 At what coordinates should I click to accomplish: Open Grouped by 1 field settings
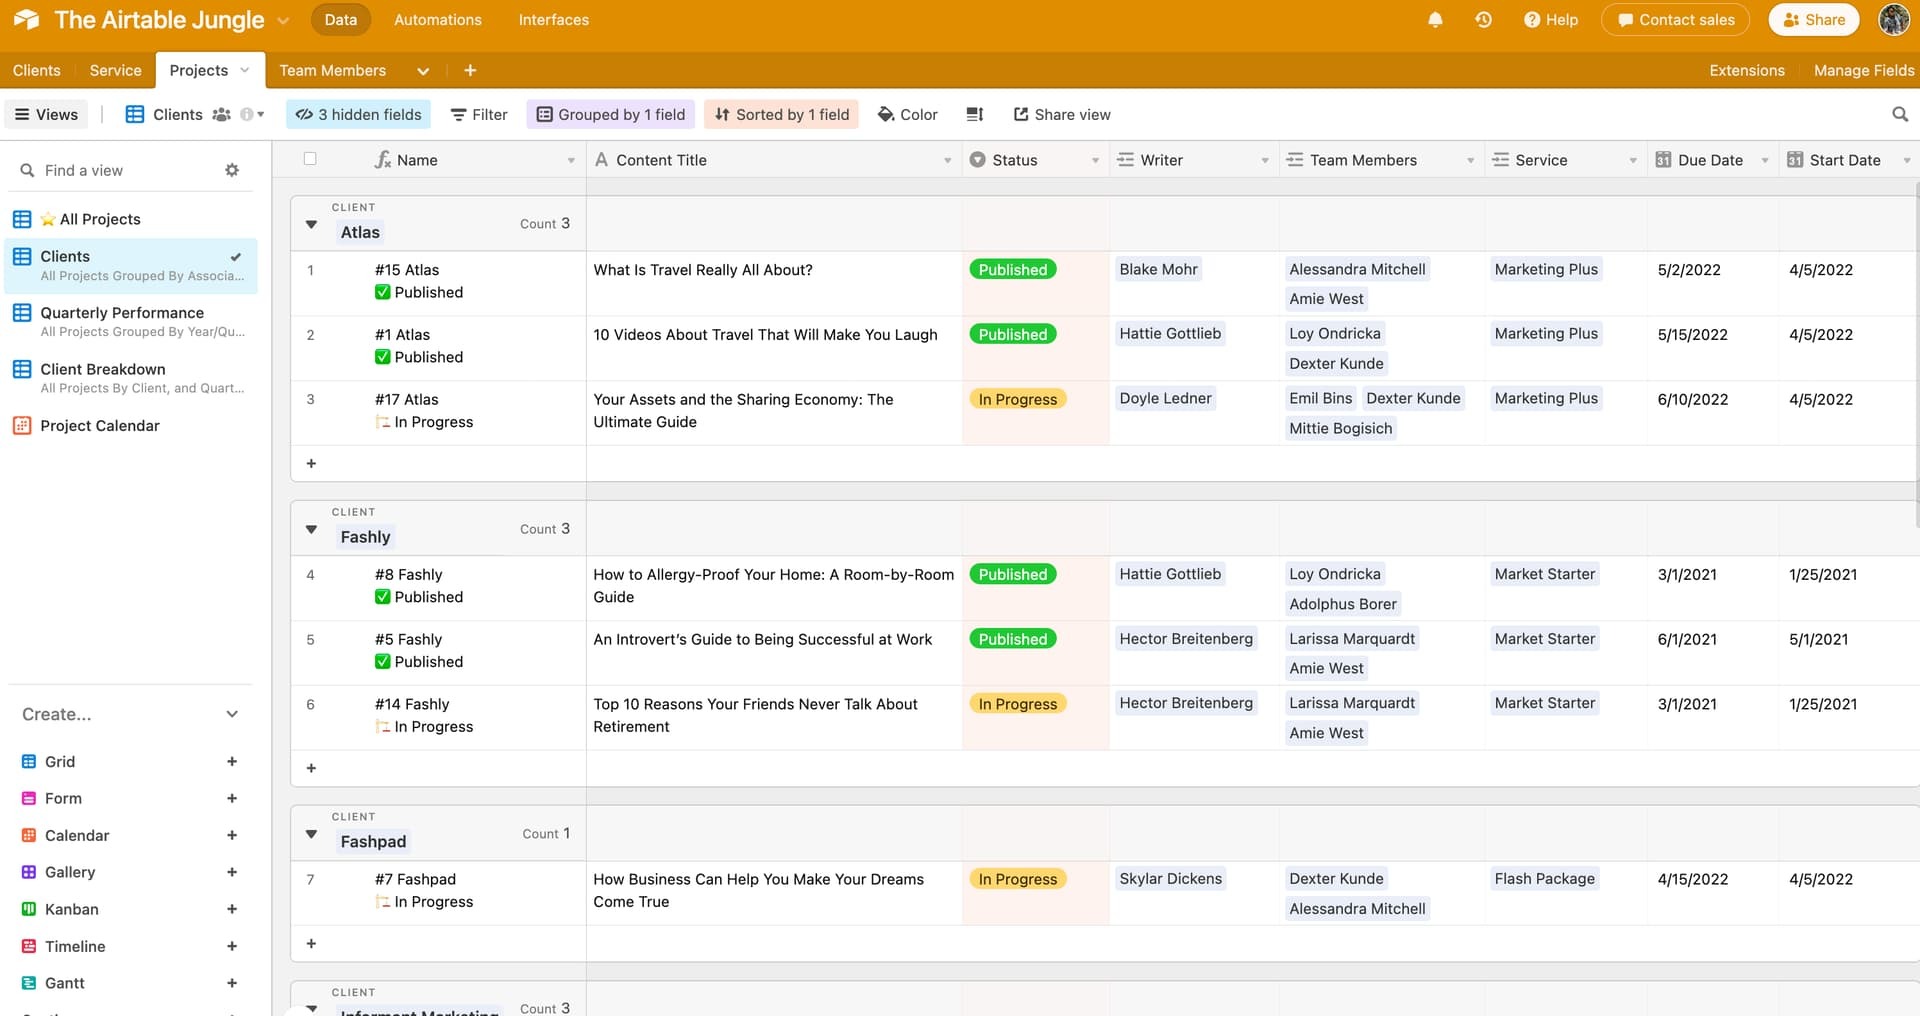(611, 114)
